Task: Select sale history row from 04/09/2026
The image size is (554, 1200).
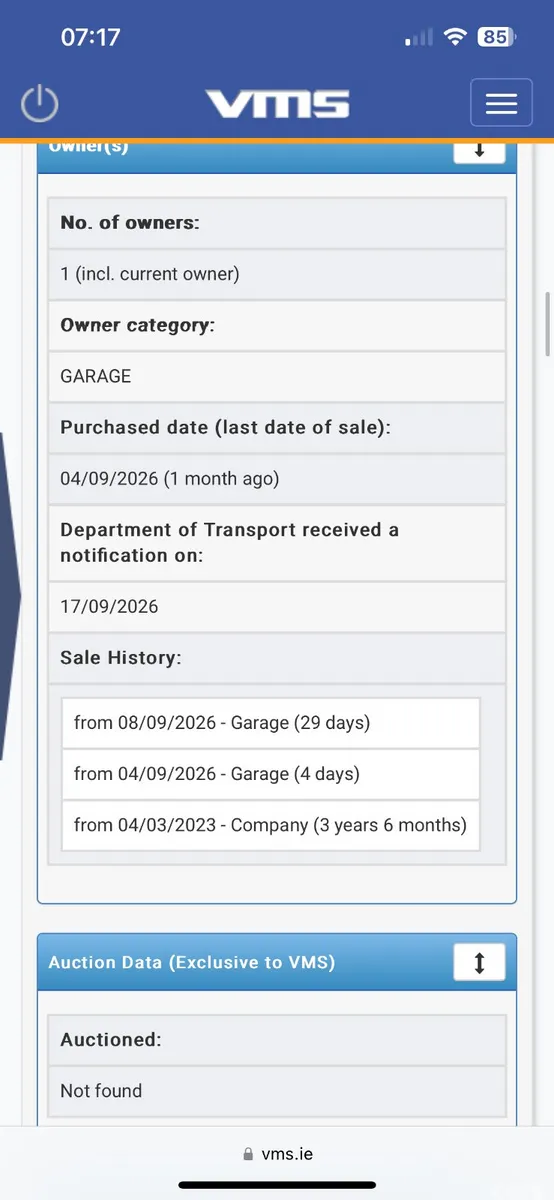Action: pos(271,774)
